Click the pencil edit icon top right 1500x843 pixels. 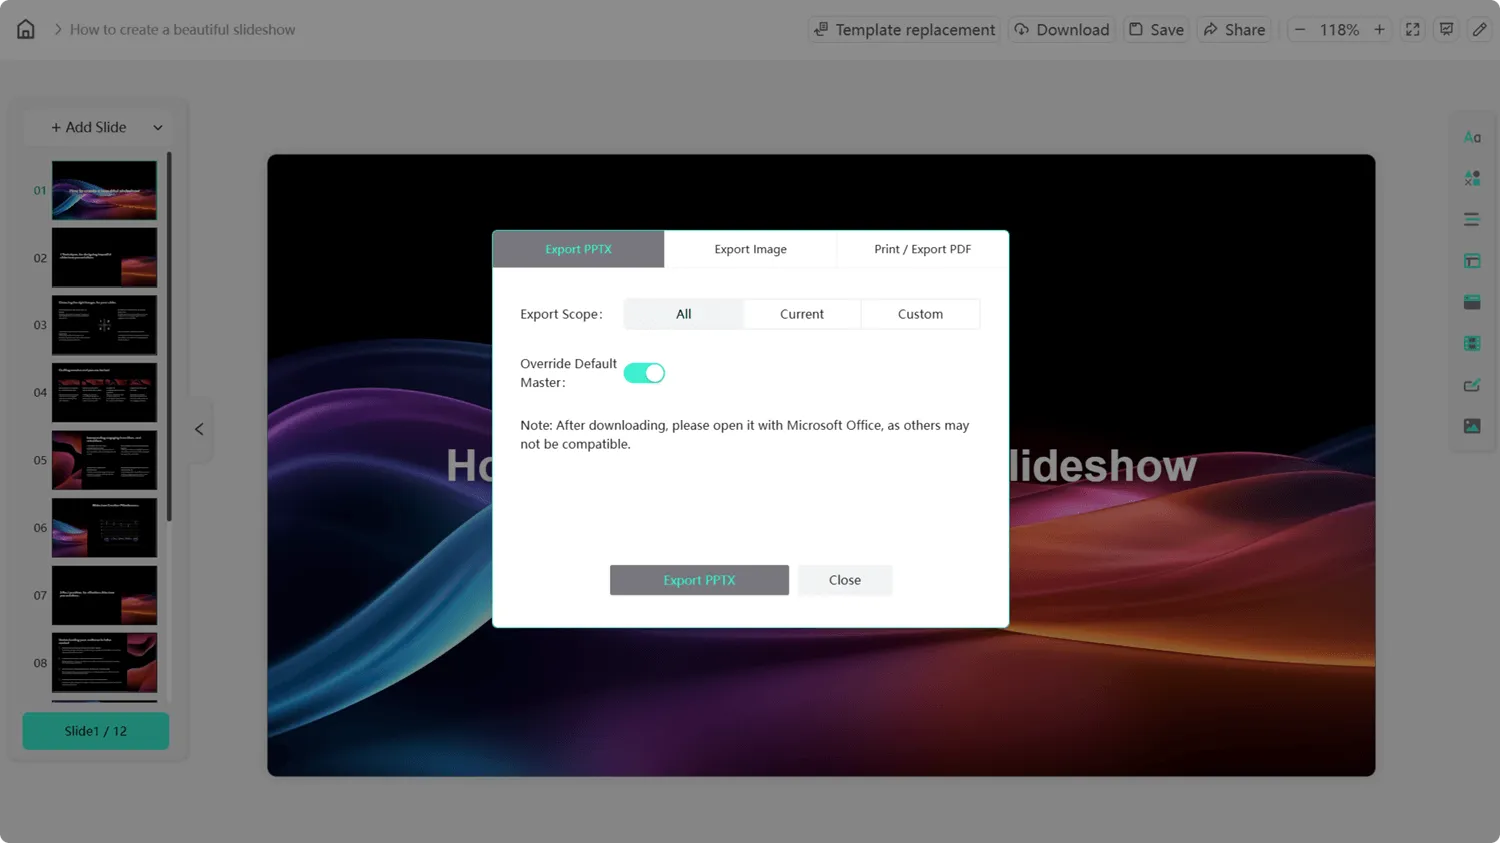pos(1479,29)
